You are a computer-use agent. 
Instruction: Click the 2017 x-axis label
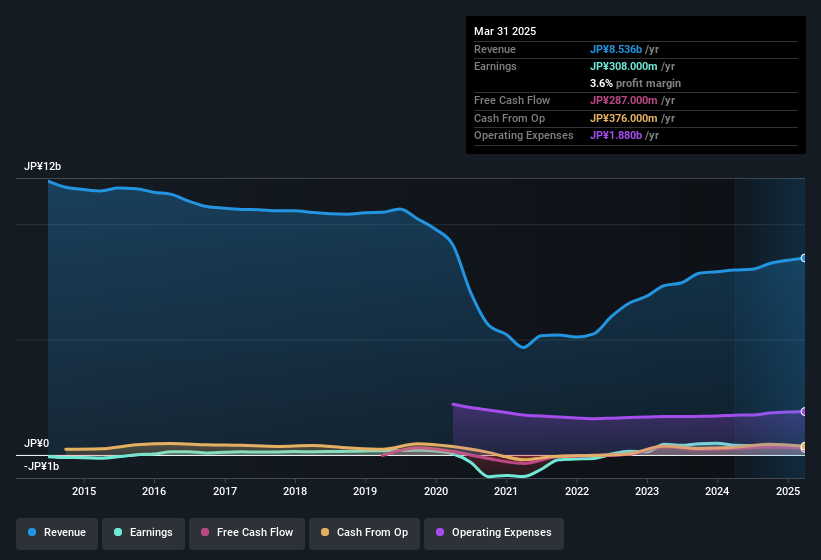point(225,491)
